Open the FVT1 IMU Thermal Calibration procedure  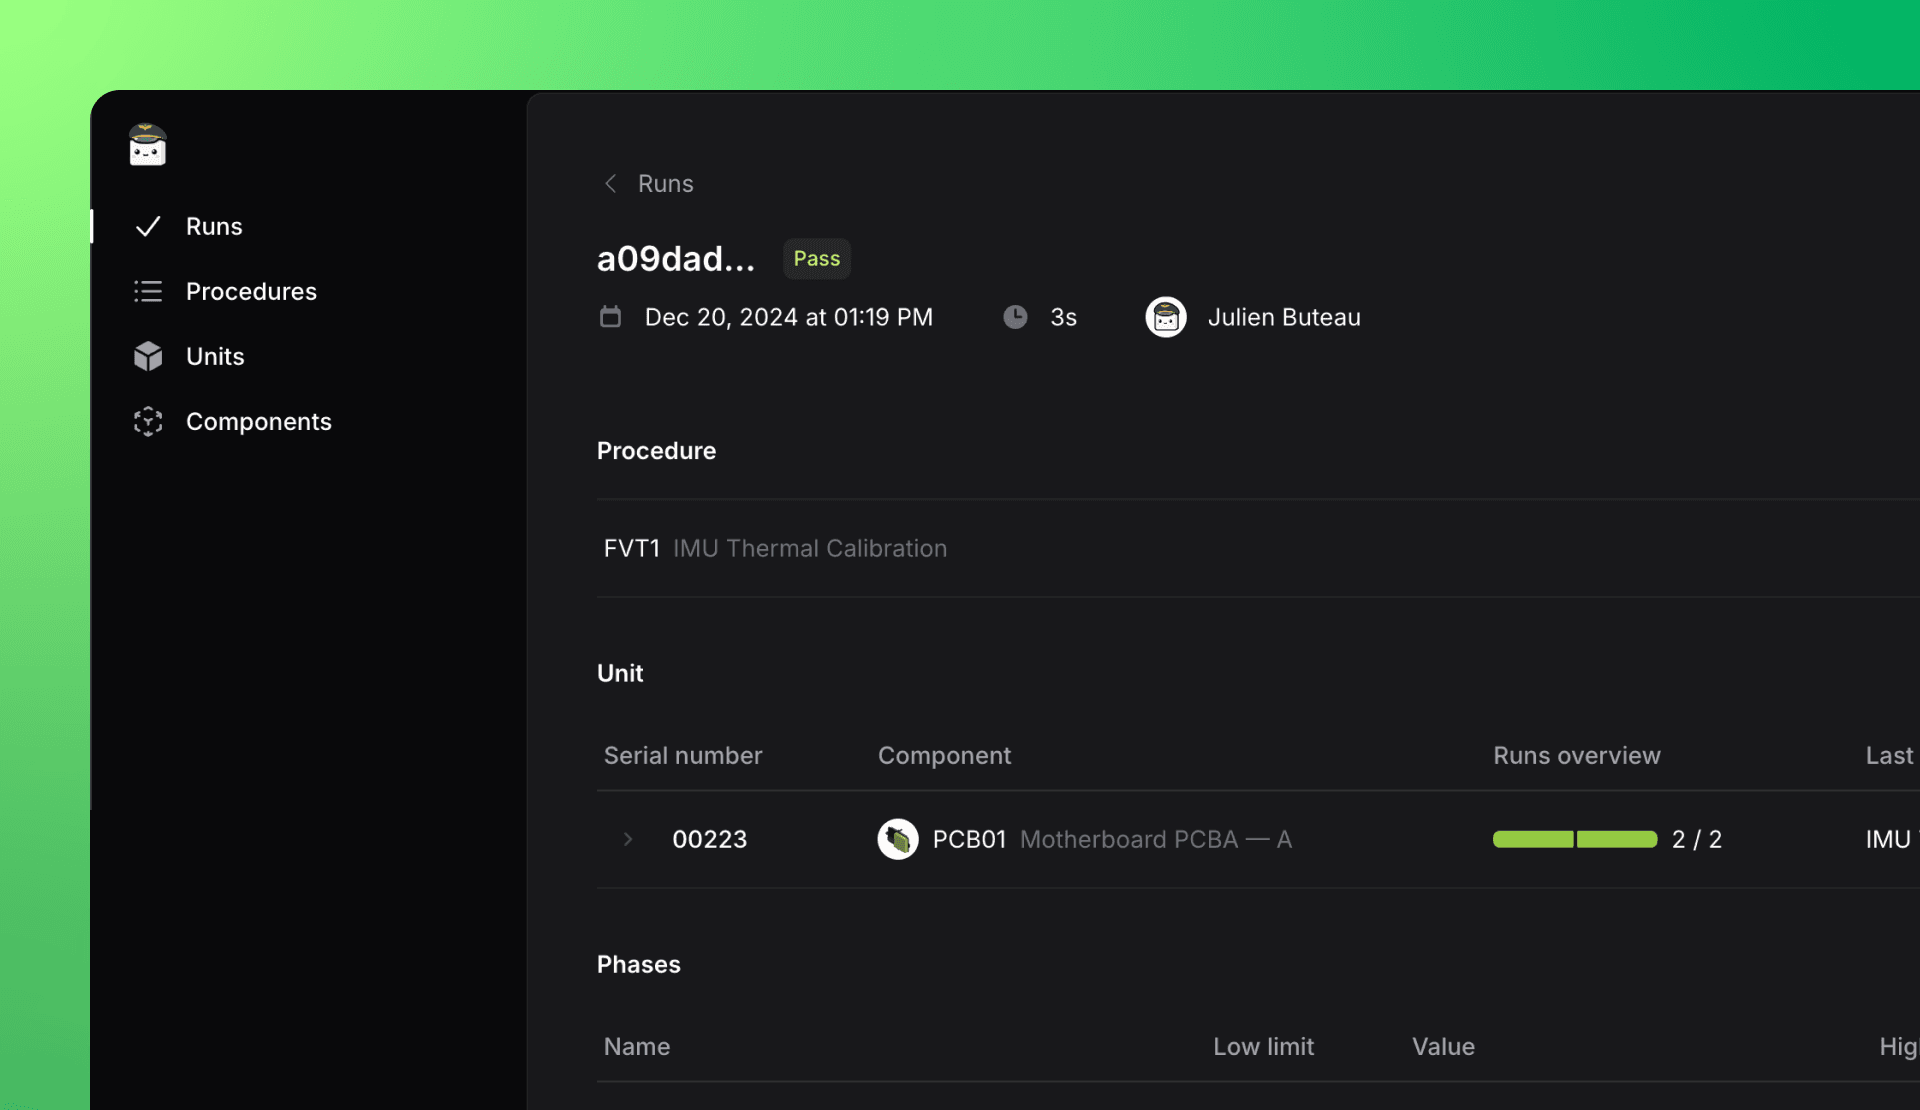(x=774, y=548)
